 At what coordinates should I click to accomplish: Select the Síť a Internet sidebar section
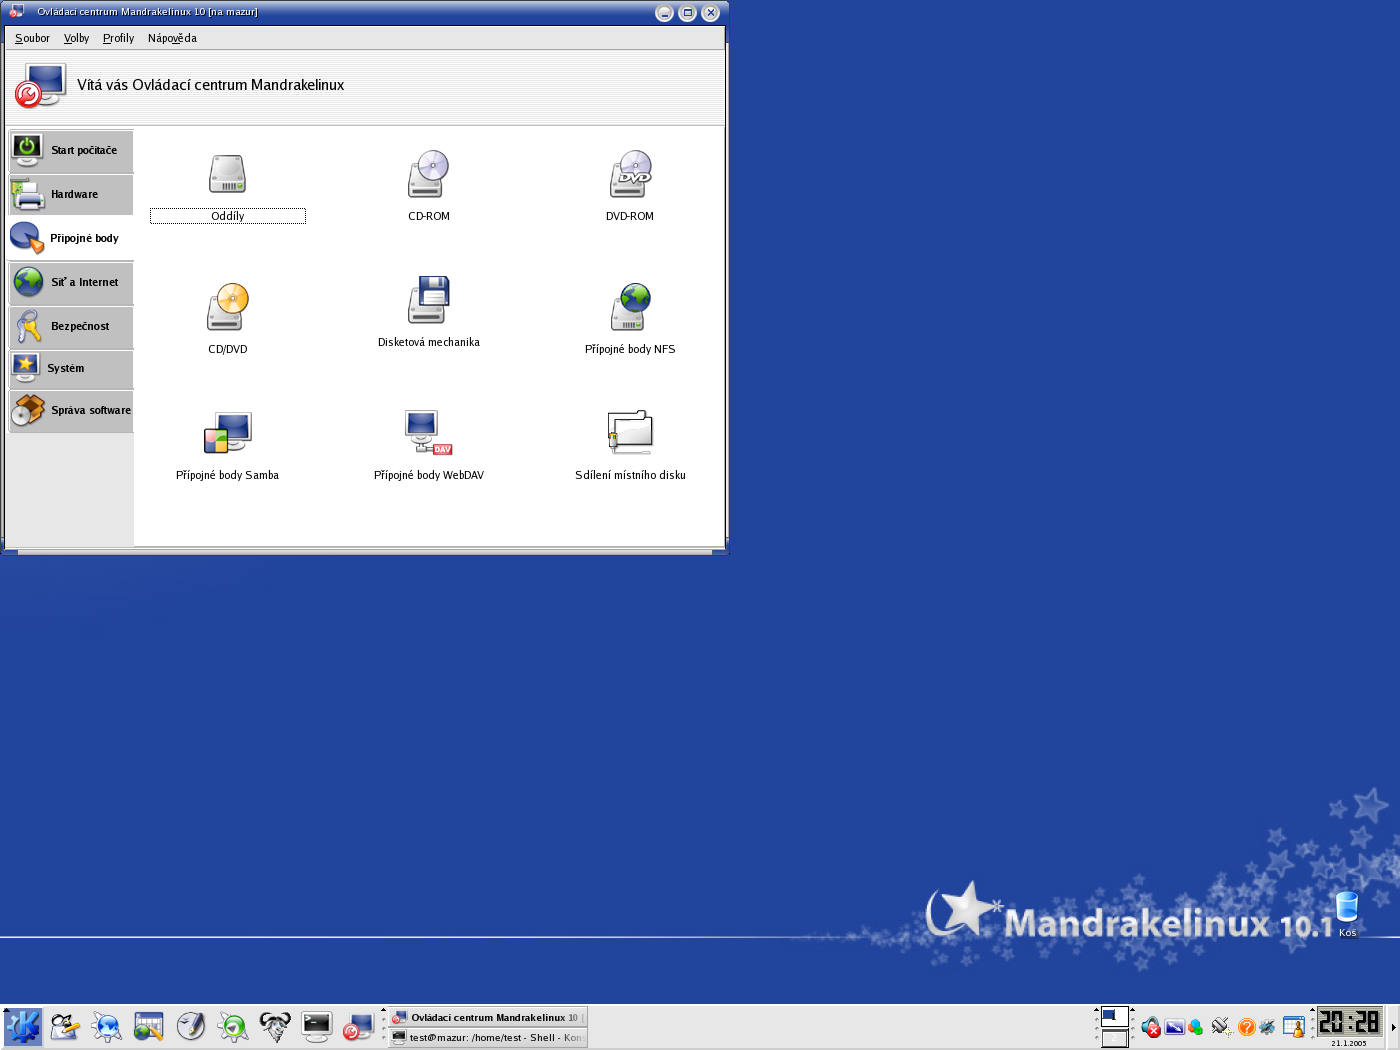(71, 282)
